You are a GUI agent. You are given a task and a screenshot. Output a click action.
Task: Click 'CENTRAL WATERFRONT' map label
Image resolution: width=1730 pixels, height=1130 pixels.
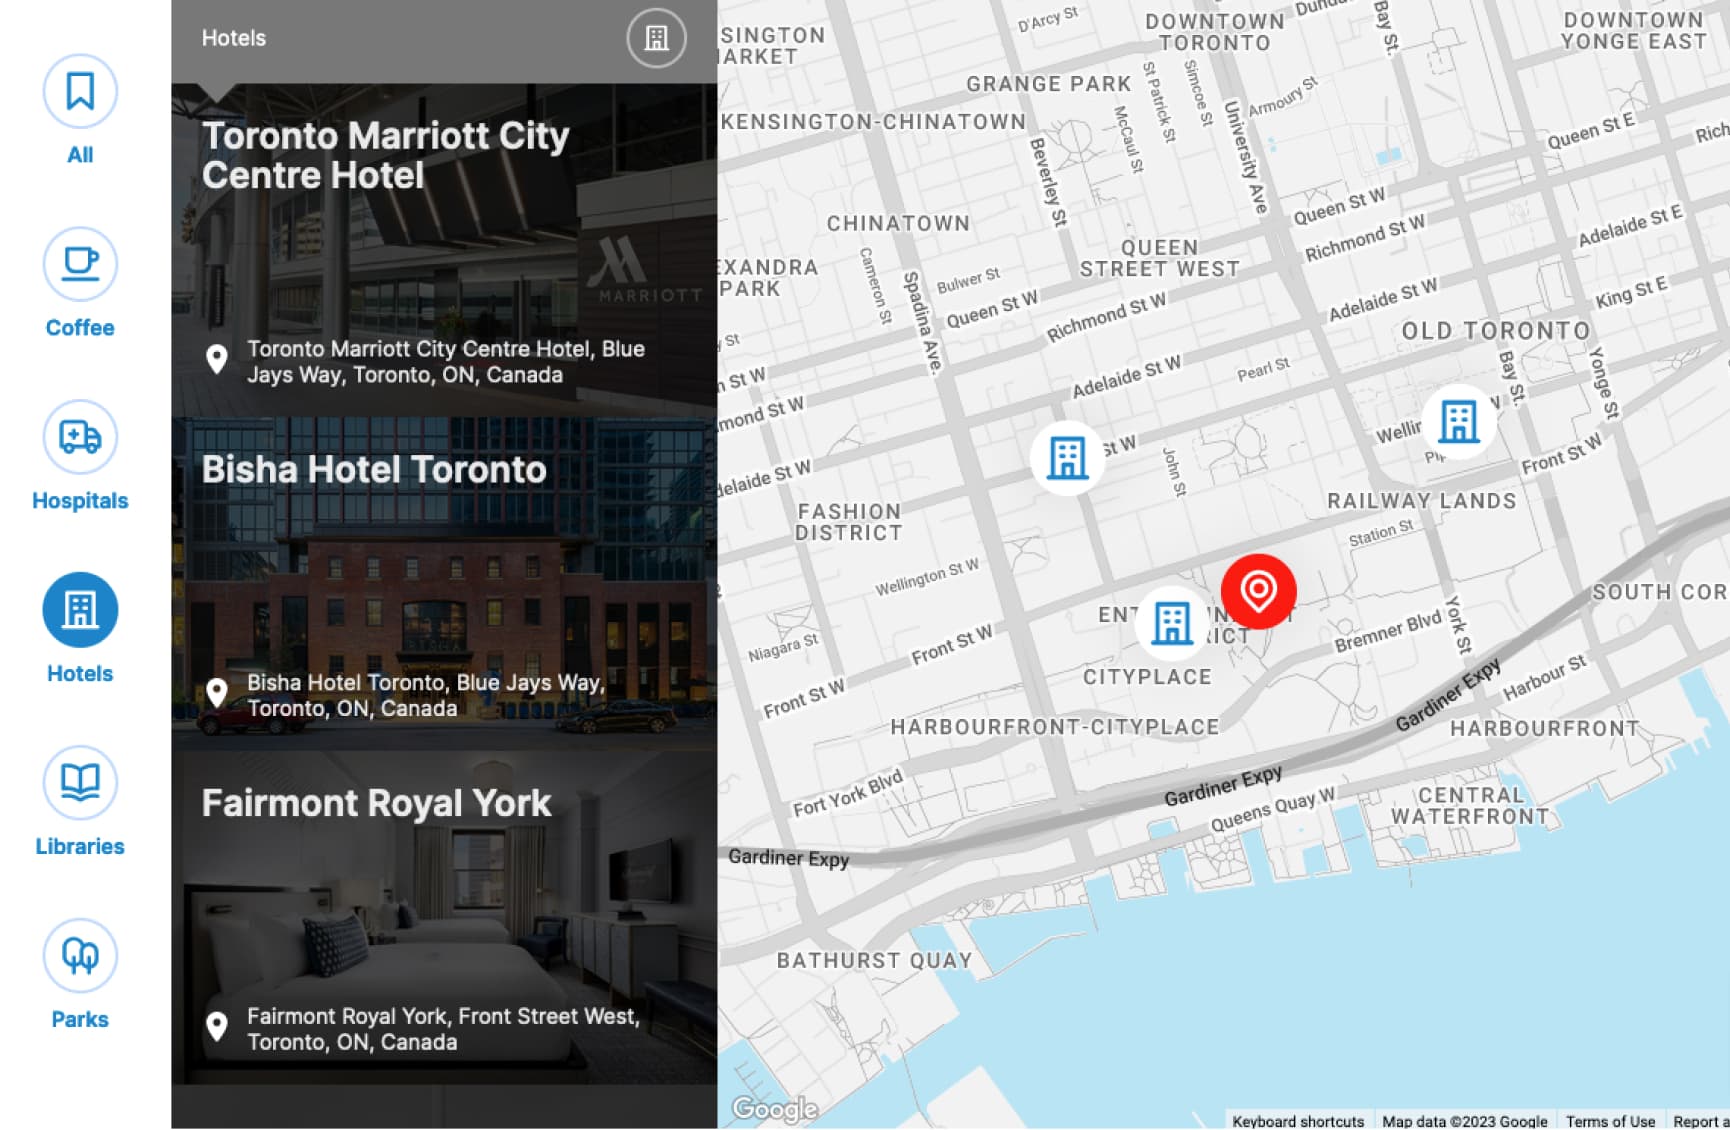coord(1470,806)
